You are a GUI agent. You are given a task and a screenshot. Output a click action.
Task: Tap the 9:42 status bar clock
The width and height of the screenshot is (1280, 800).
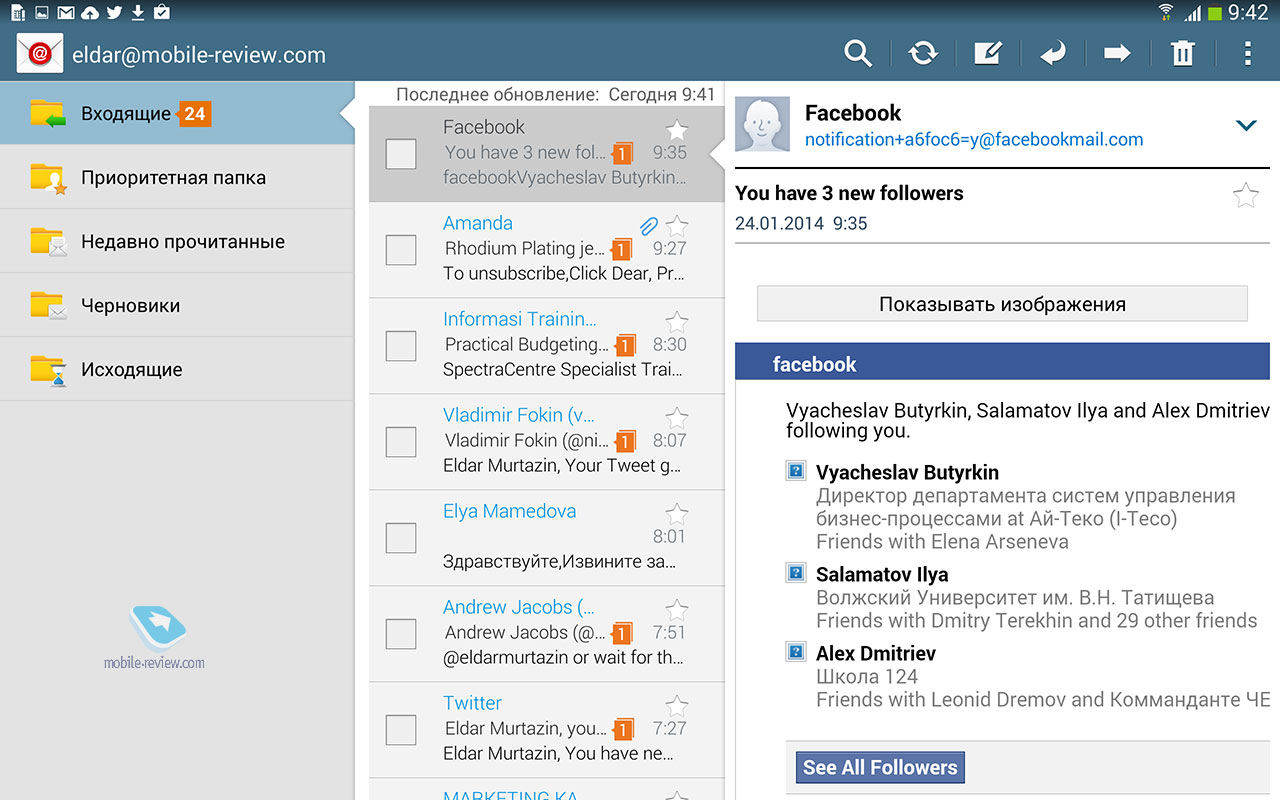(x=1248, y=13)
